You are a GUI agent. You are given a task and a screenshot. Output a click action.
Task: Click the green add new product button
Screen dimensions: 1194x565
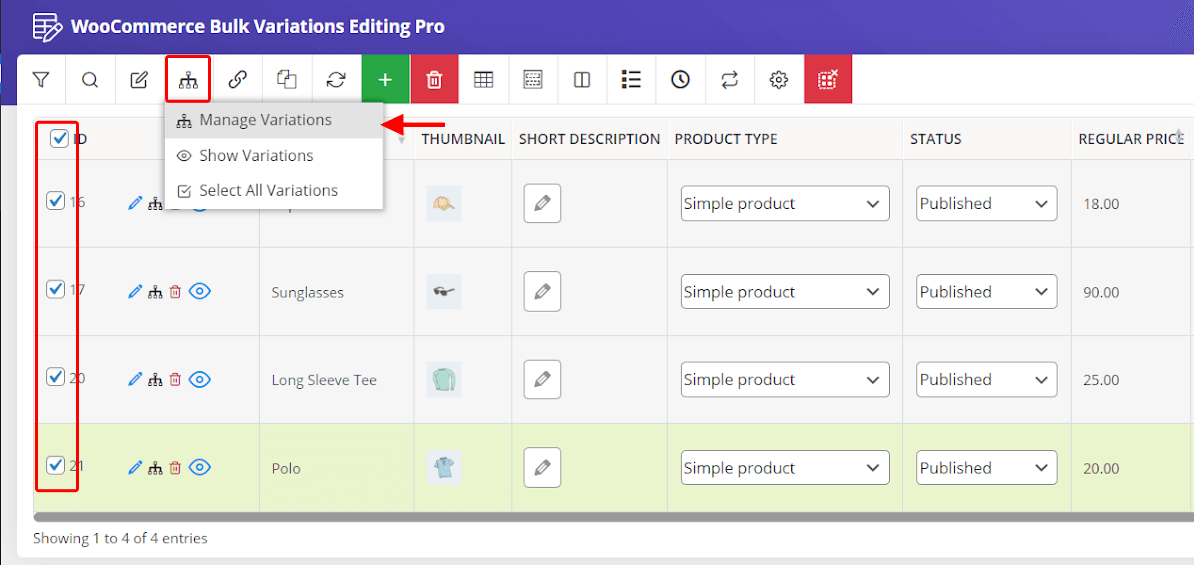click(385, 80)
